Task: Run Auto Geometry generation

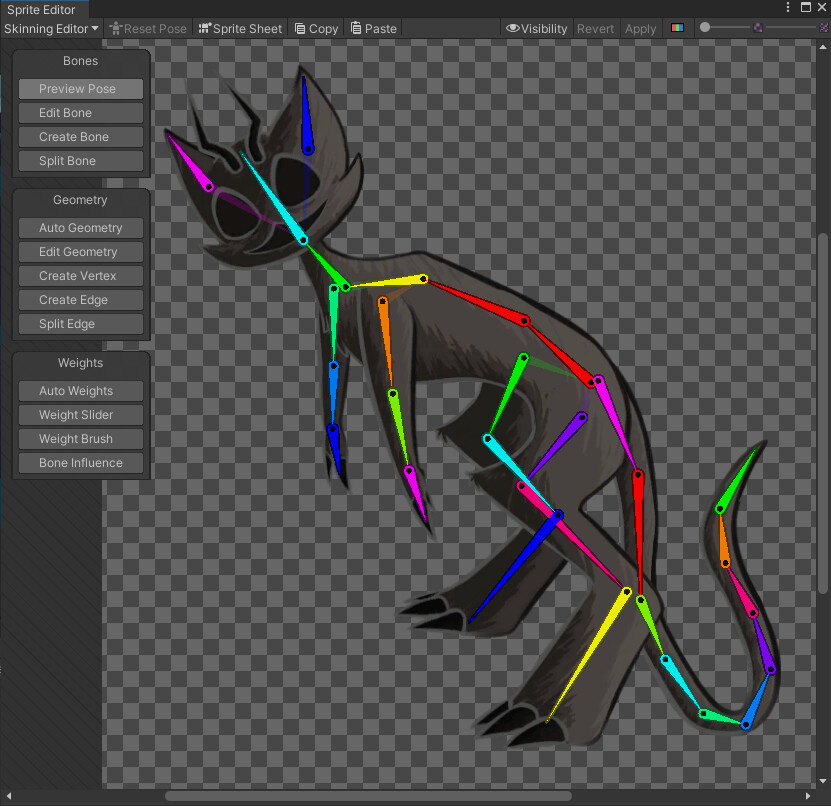Action: pos(80,227)
